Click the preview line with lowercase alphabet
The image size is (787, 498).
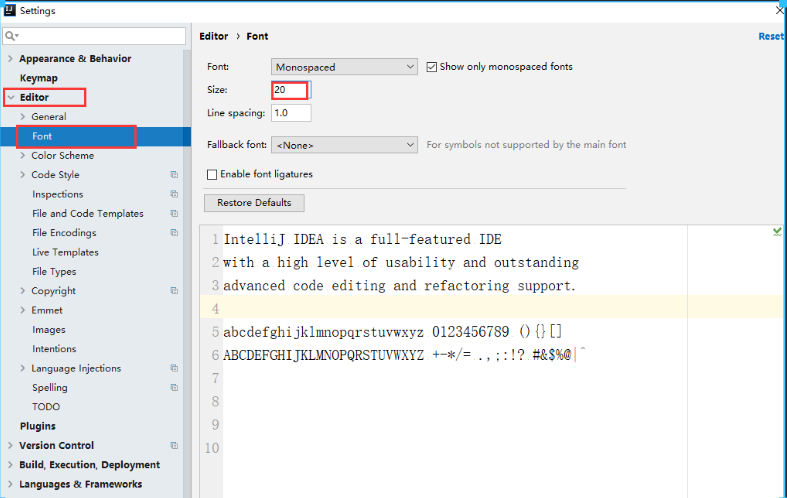pyautogui.click(x=392, y=332)
